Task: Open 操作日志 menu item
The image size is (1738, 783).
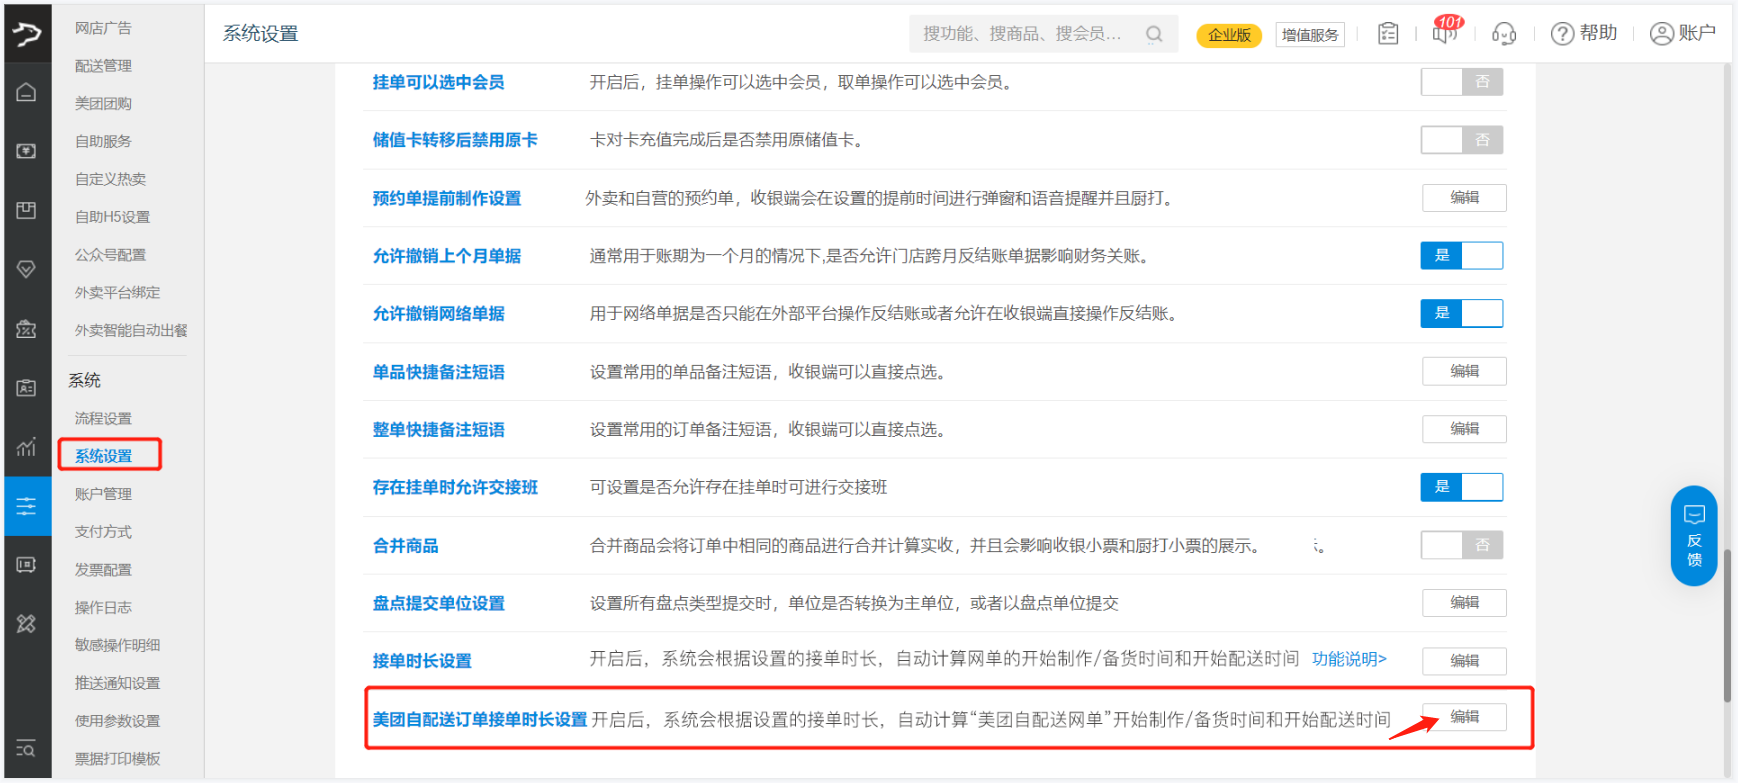Action: 103,608
